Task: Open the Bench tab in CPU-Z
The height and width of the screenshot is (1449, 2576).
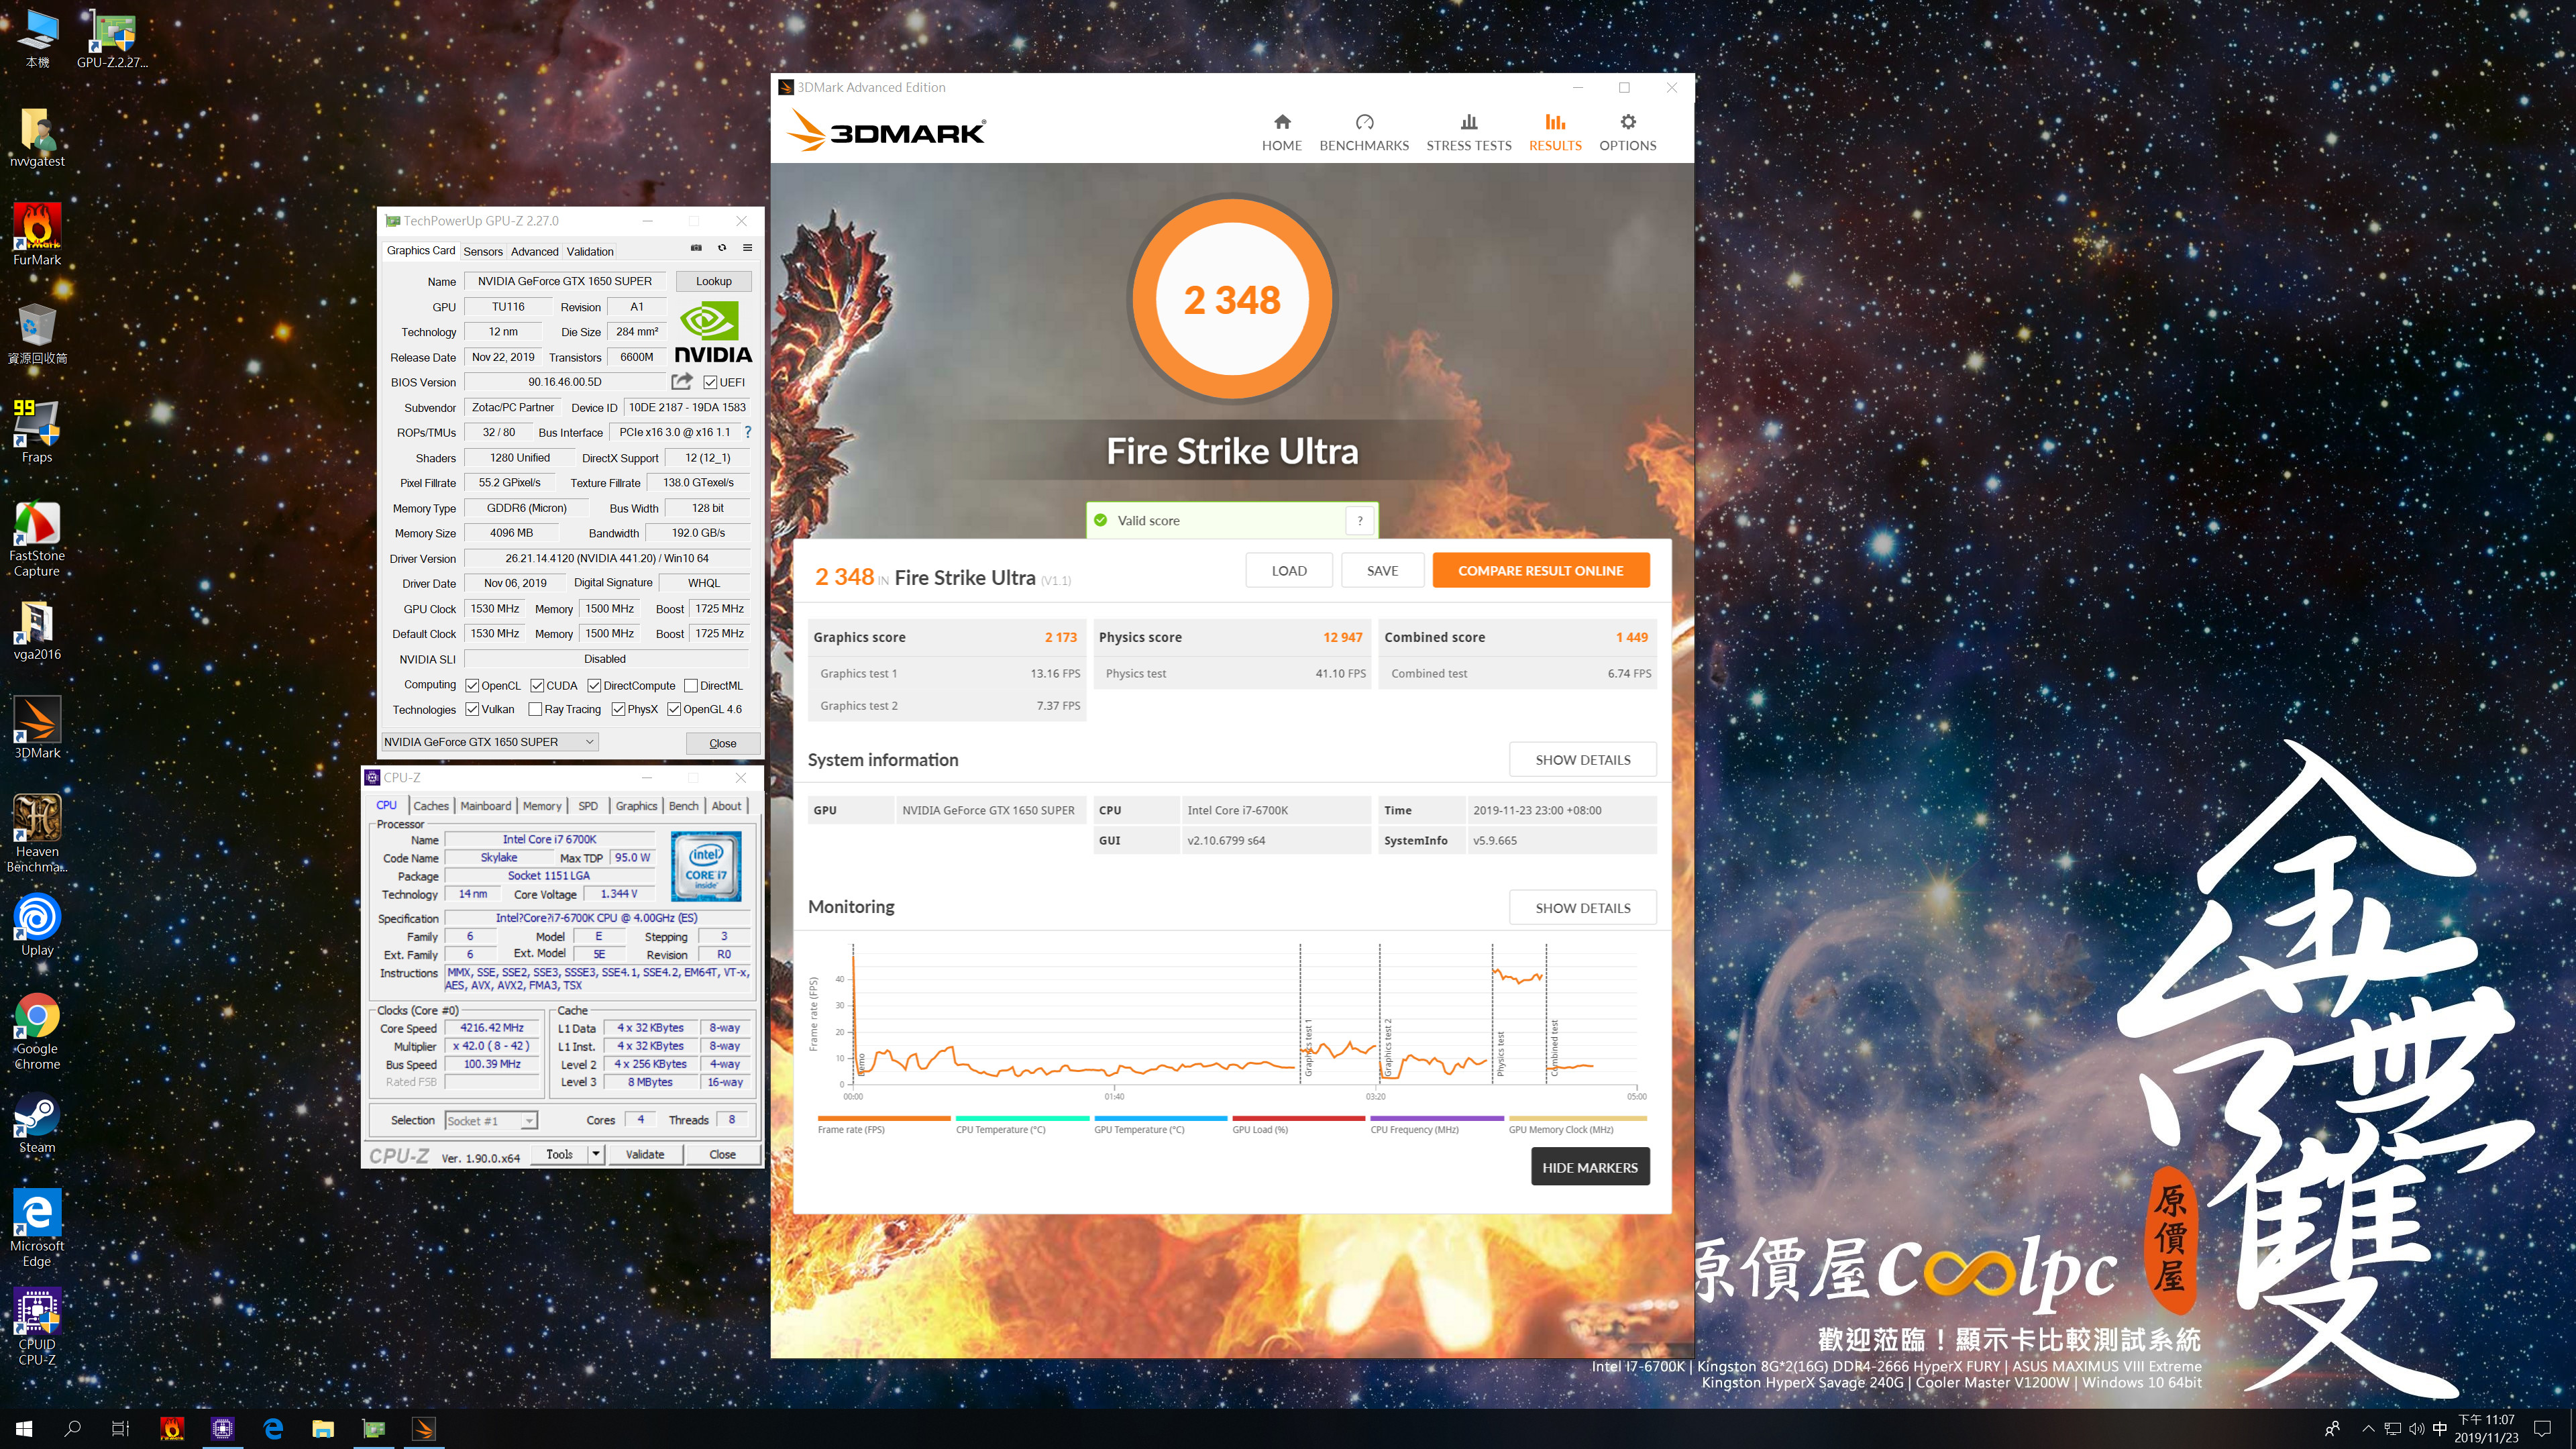Action: [684, 805]
